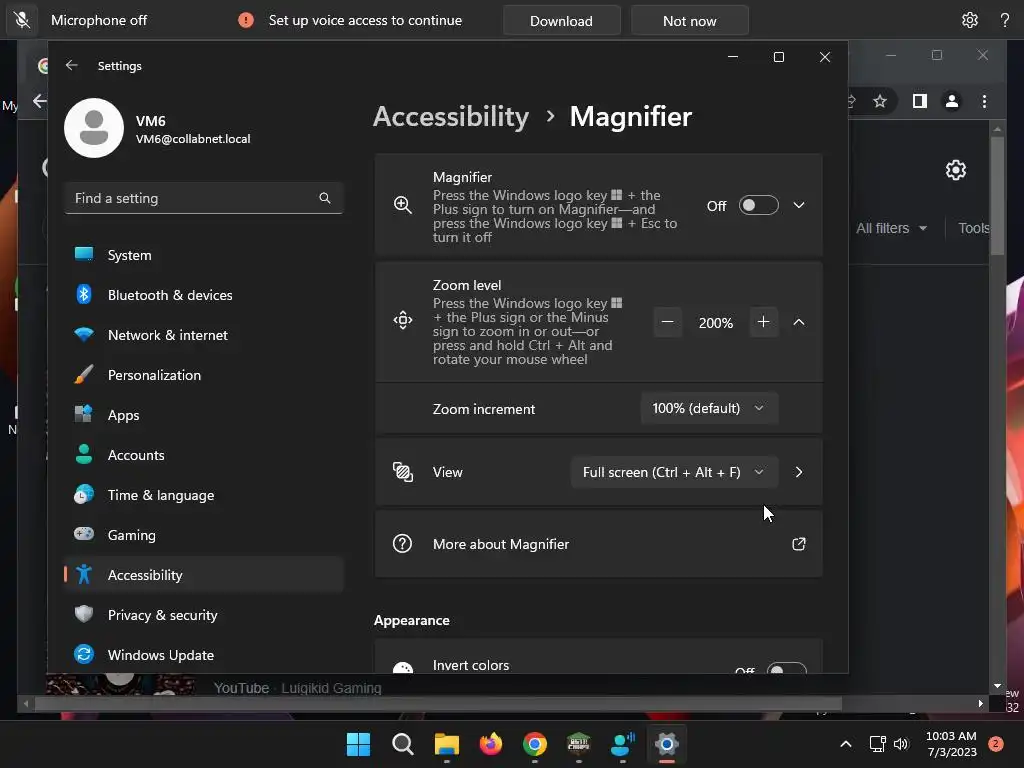The width and height of the screenshot is (1024, 768).
Task: Open clock and date 10:03 AM
Action: [951, 744]
